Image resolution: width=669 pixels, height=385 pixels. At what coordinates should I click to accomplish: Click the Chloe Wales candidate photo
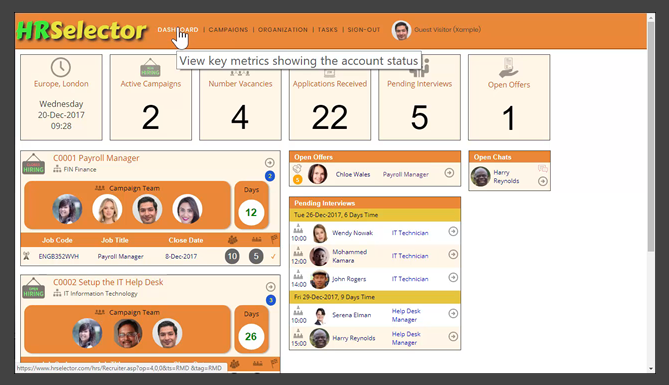[317, 174]
